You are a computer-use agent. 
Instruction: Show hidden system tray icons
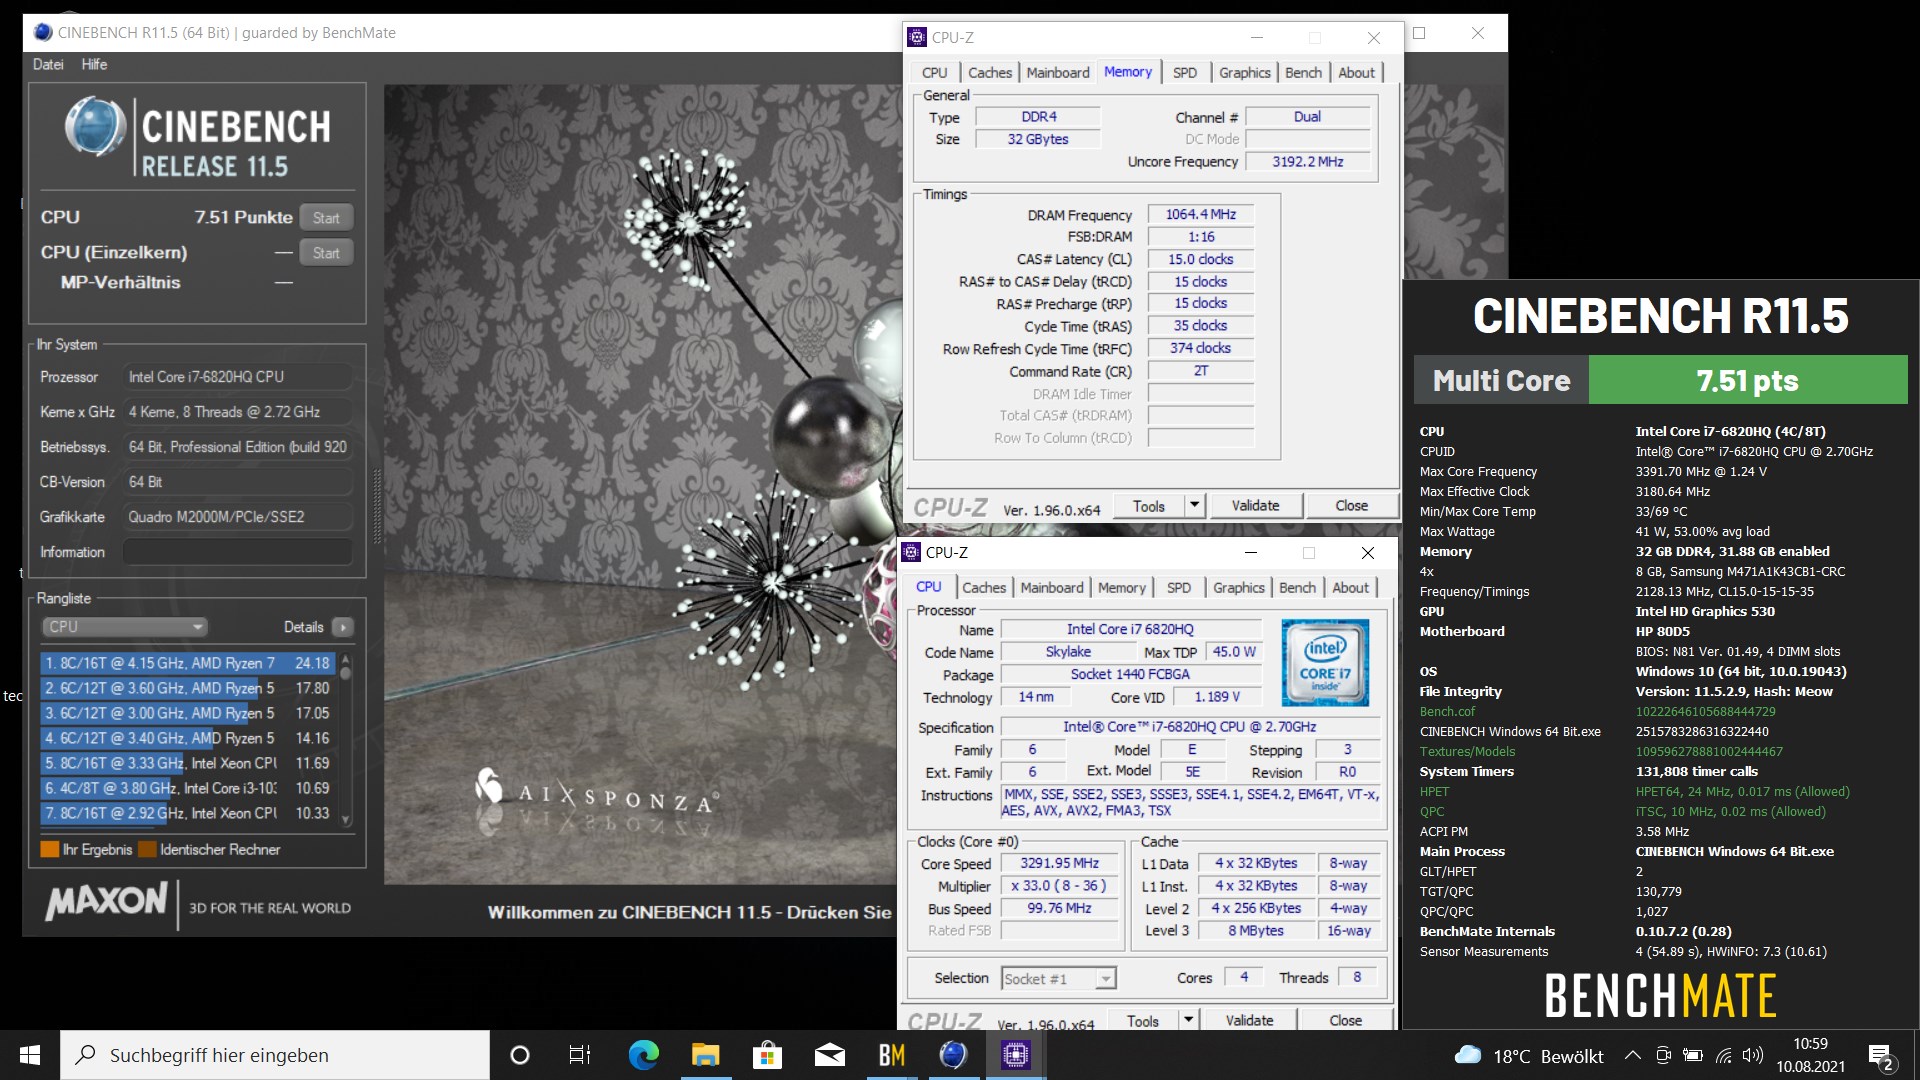(x=1632, y=1055)
